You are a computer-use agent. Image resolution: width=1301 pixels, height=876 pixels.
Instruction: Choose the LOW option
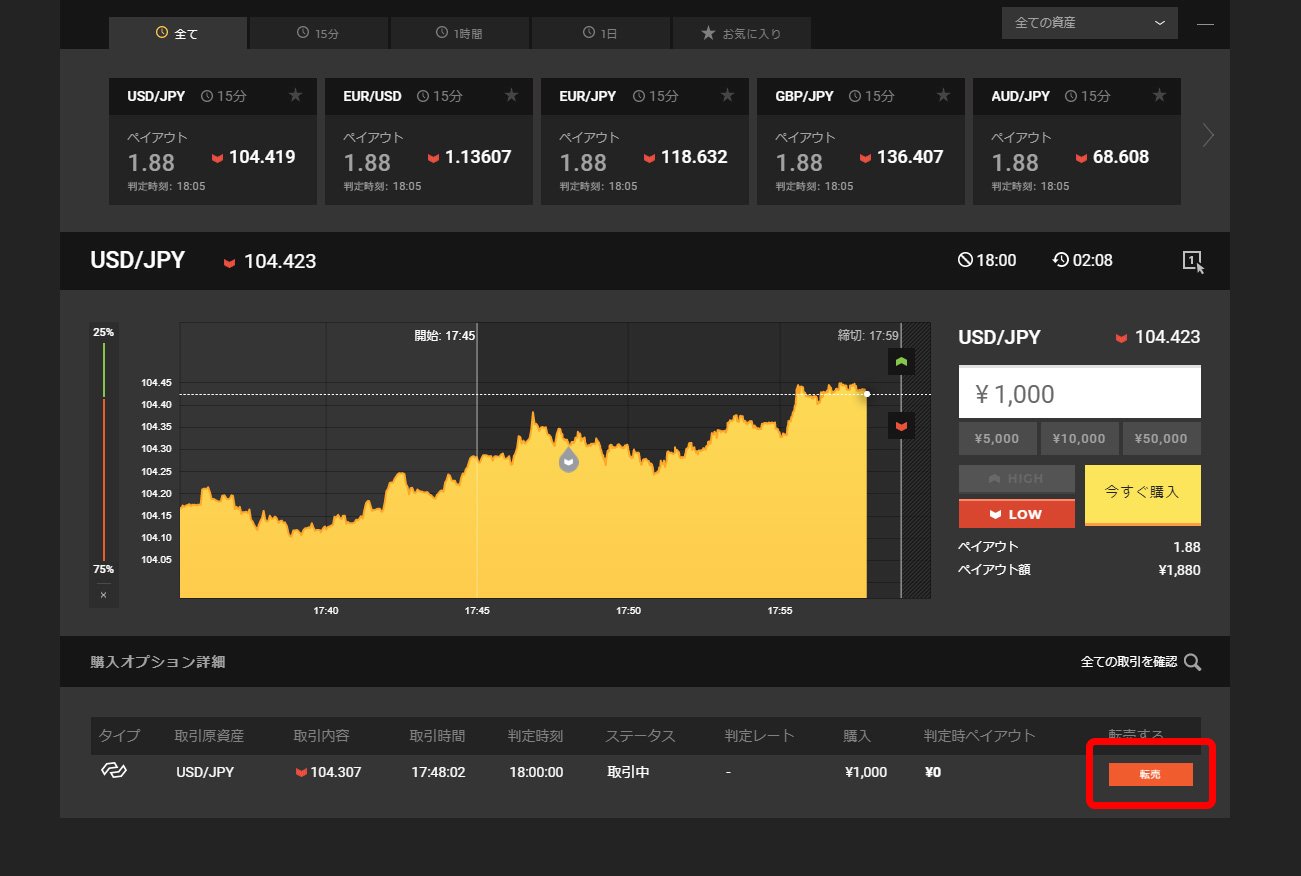click(1017, 514)
